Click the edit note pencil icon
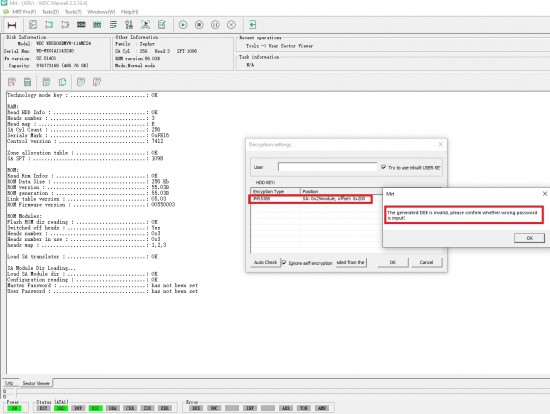The height and width of the screenshot is (414, 550). coord(162,25)
